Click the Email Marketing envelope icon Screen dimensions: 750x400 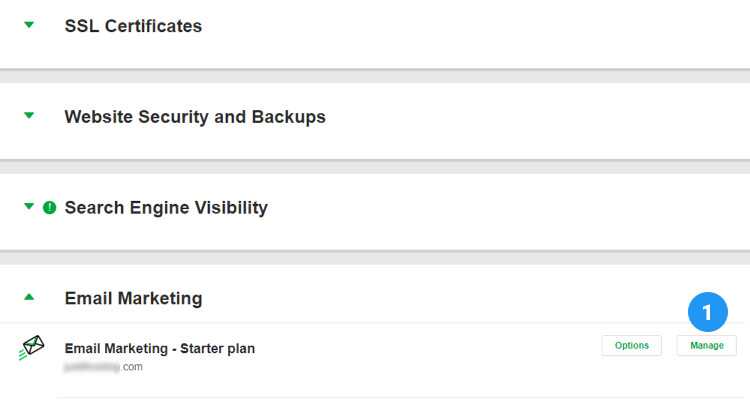pos(32,349)
